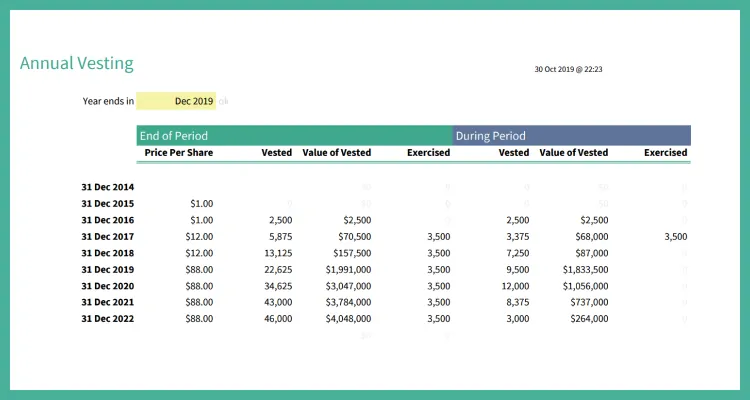Screen dimensions: 750x400
Task: Select the '31 Dec 2018' row label
Action: [108, 253]
